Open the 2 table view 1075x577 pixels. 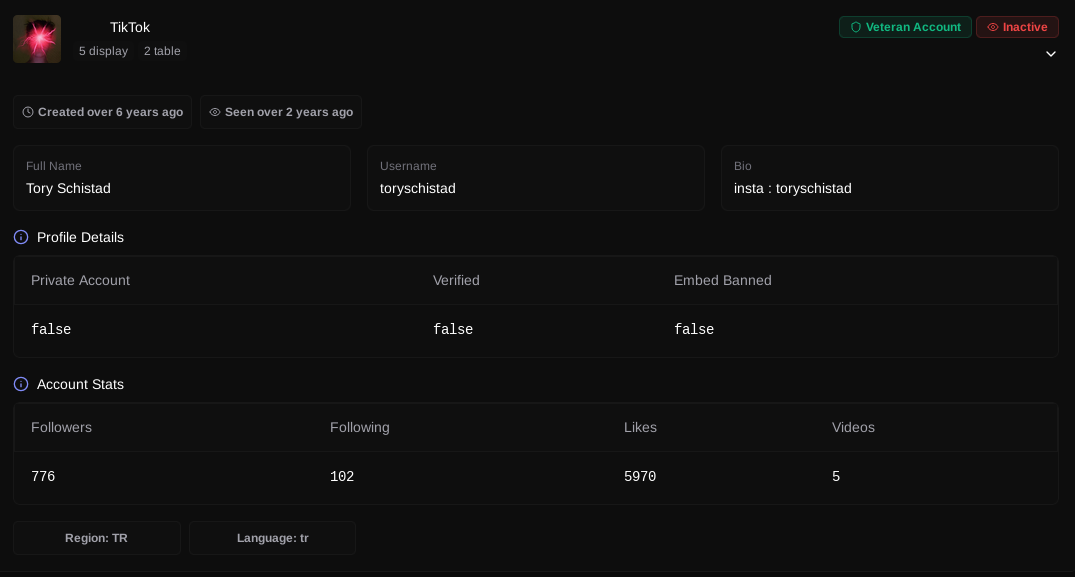click(x=162, y=51)
